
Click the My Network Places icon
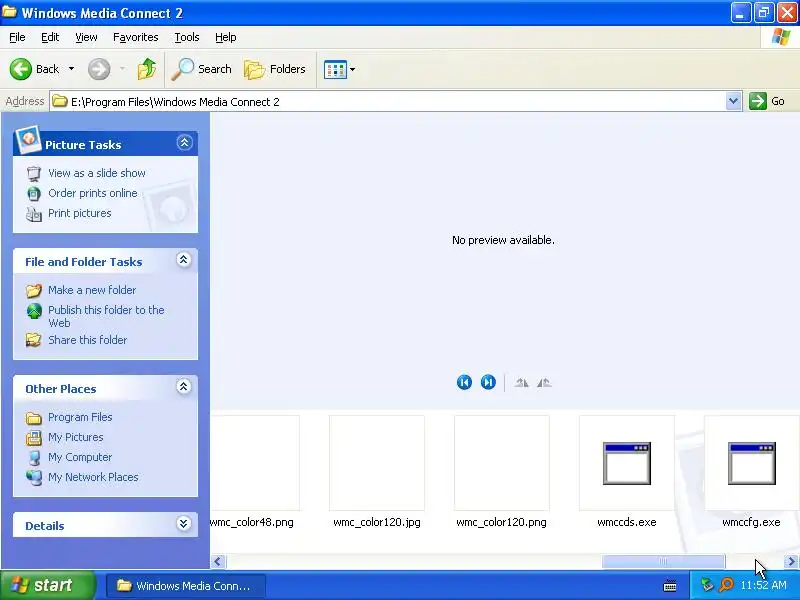click(34, 478)
